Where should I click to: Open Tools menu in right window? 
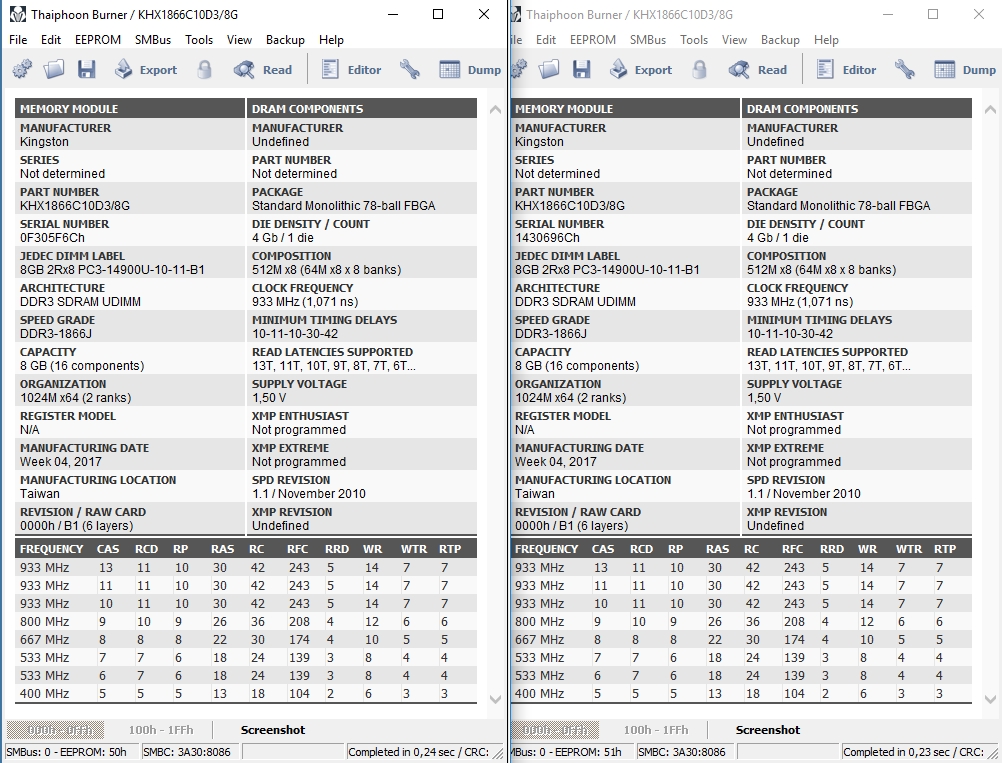point(694,40)
